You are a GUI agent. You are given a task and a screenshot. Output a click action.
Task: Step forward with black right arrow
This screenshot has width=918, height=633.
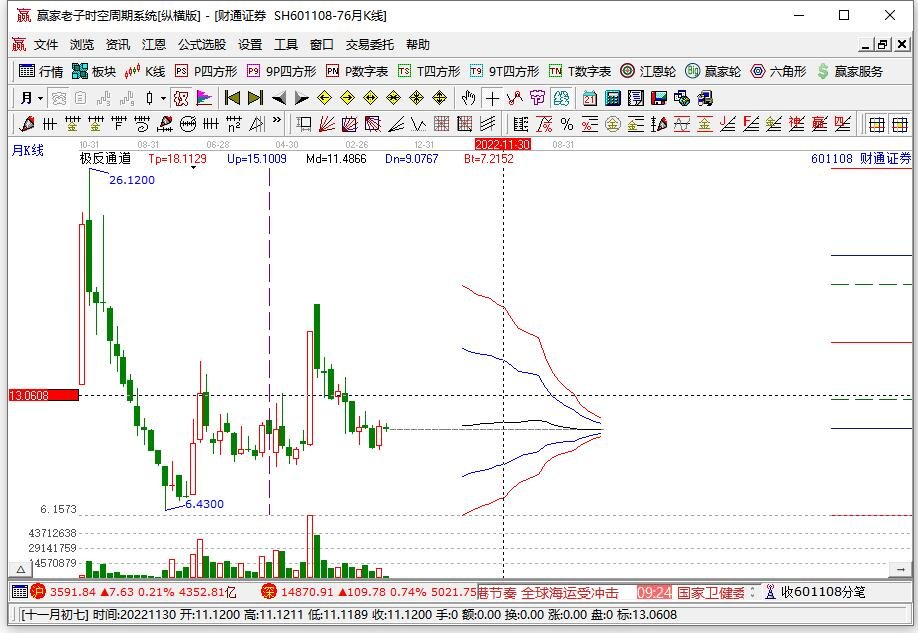click(x=302, y=98)
